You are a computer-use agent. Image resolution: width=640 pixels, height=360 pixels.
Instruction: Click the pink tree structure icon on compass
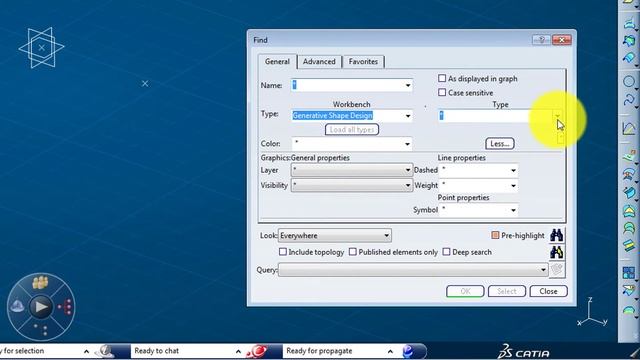pyautogui.click(x=65, y=307)
